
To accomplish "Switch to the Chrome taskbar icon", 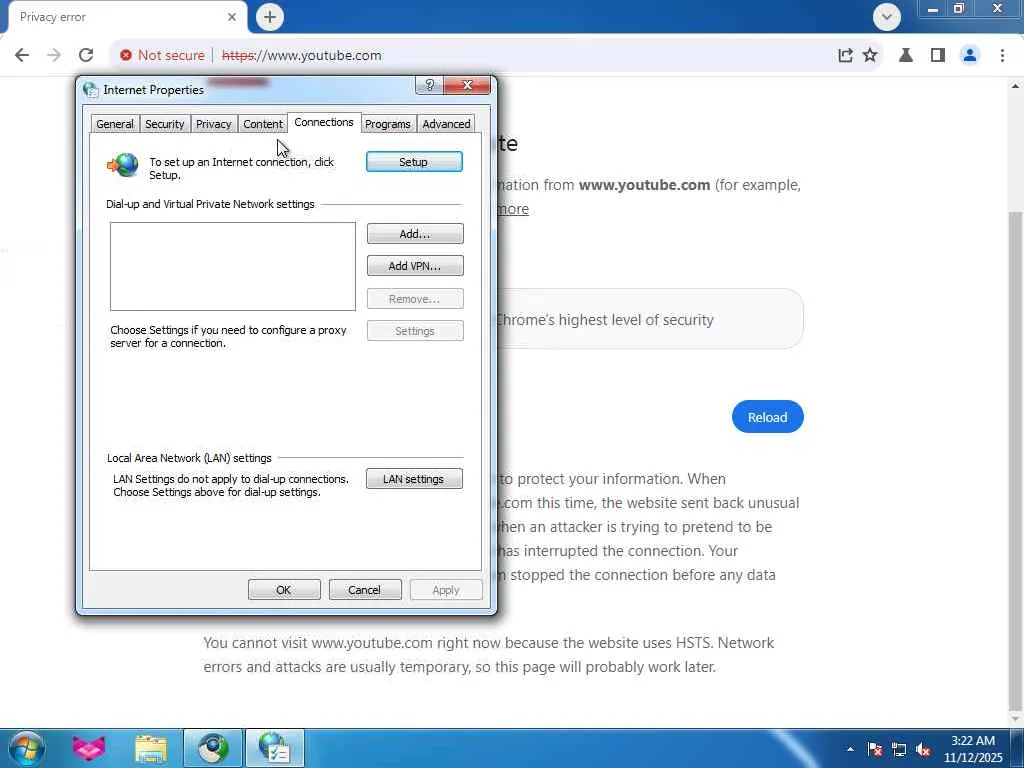I will coord(213,748).
